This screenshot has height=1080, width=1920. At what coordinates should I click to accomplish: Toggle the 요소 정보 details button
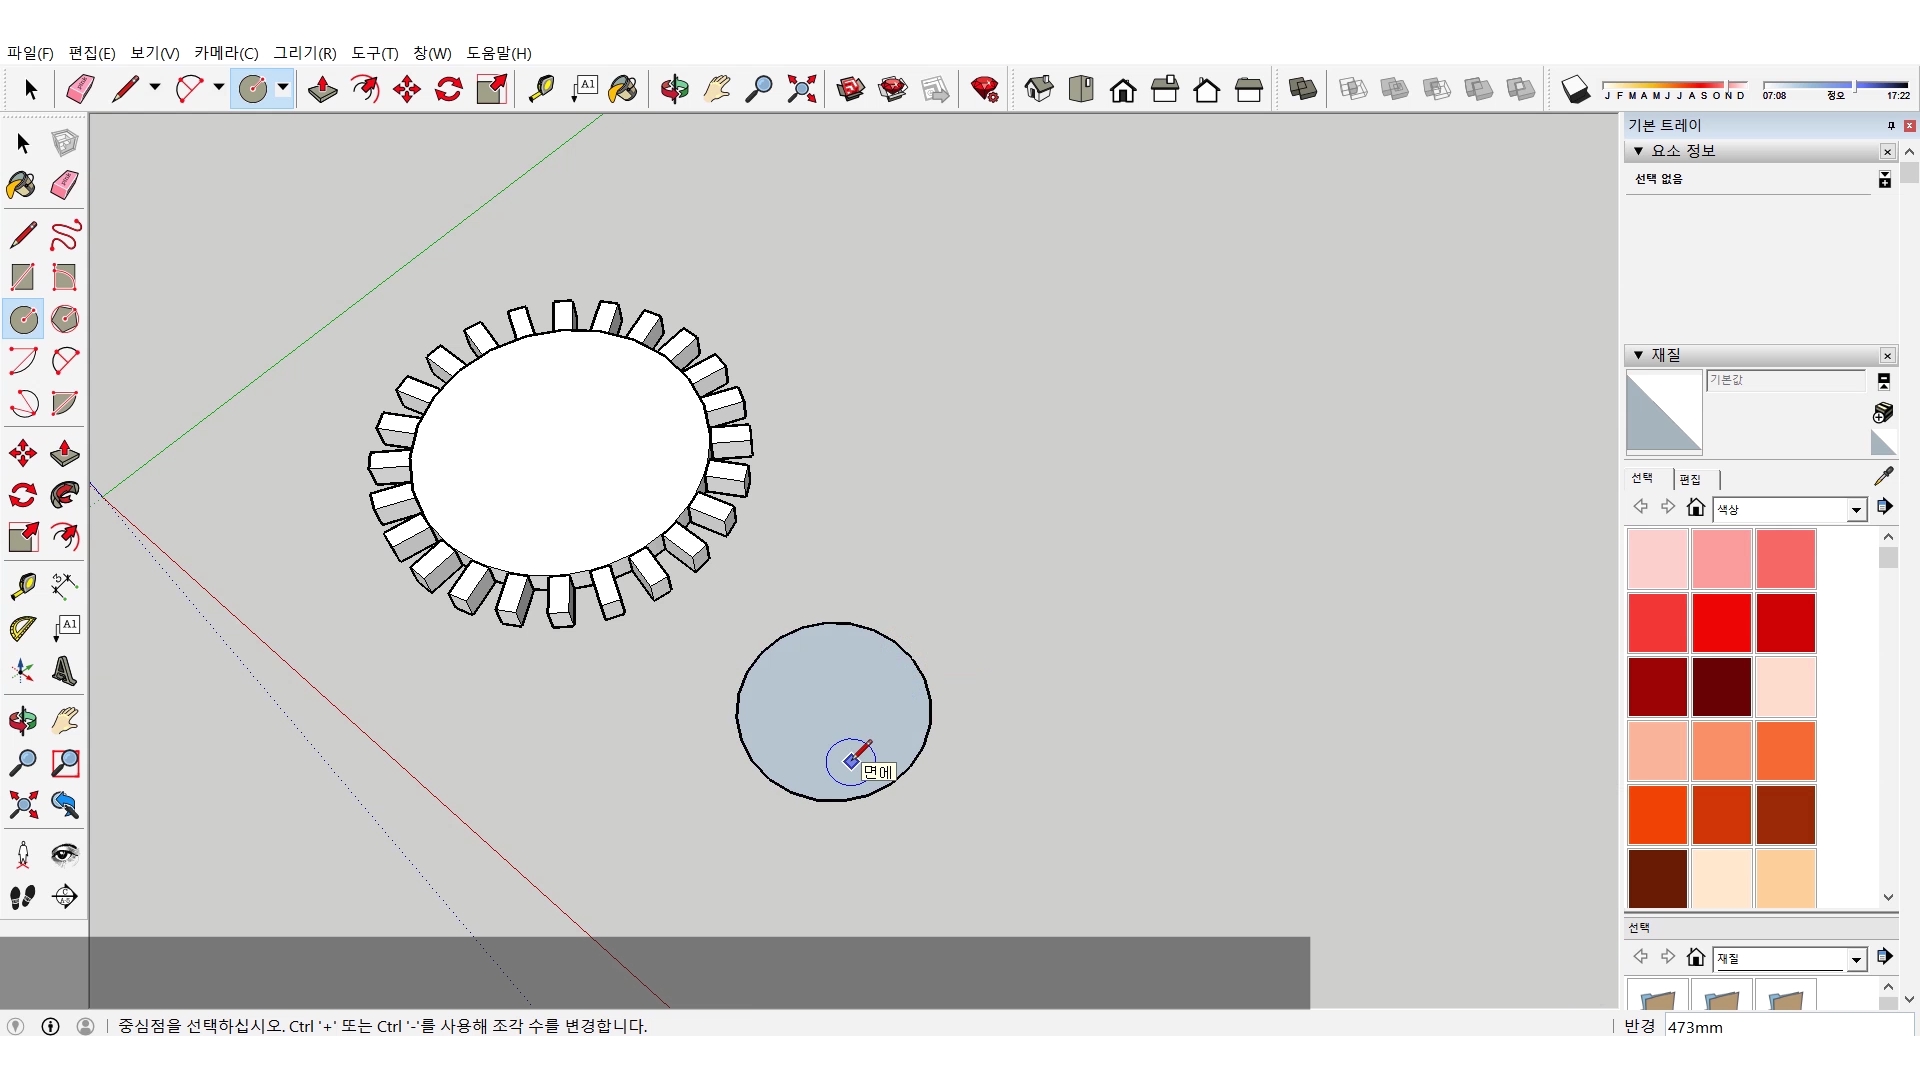[x=1884, y=179]
